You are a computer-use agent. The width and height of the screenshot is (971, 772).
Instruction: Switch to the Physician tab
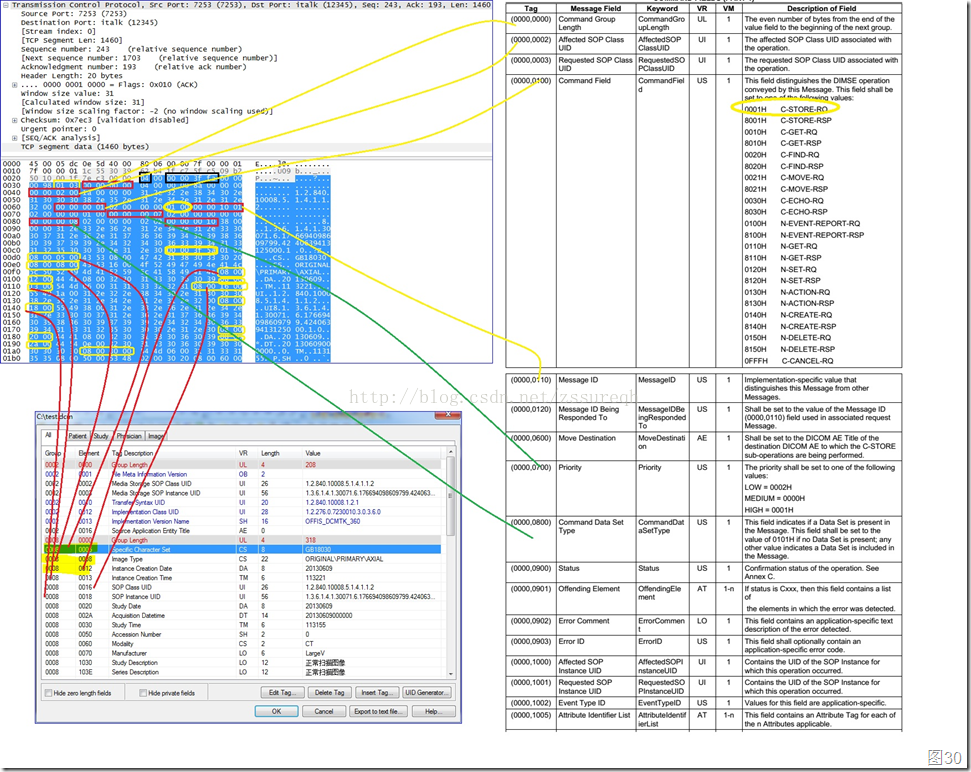pyautogui.click(x=129, y=436)
